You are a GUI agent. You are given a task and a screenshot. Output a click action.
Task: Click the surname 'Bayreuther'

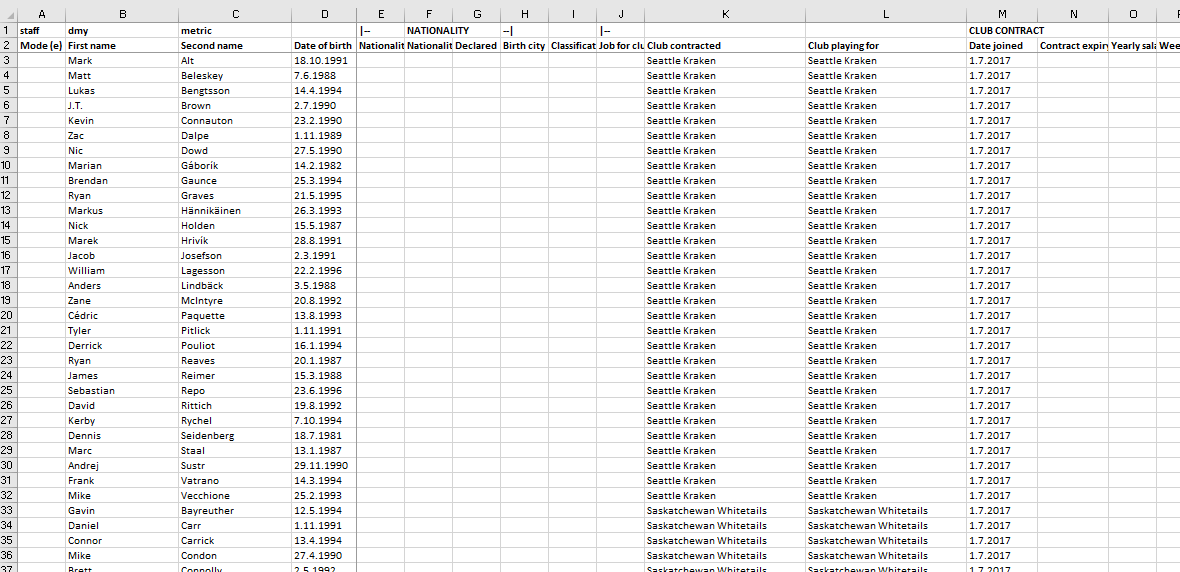click(x=207, y=510)
